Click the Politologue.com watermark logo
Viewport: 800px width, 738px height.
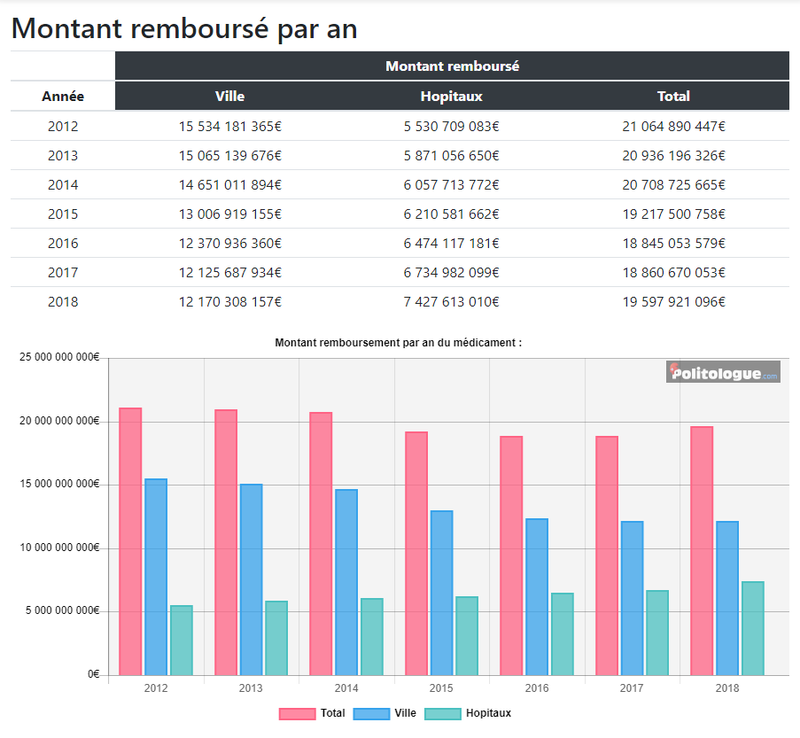(722, 371)
